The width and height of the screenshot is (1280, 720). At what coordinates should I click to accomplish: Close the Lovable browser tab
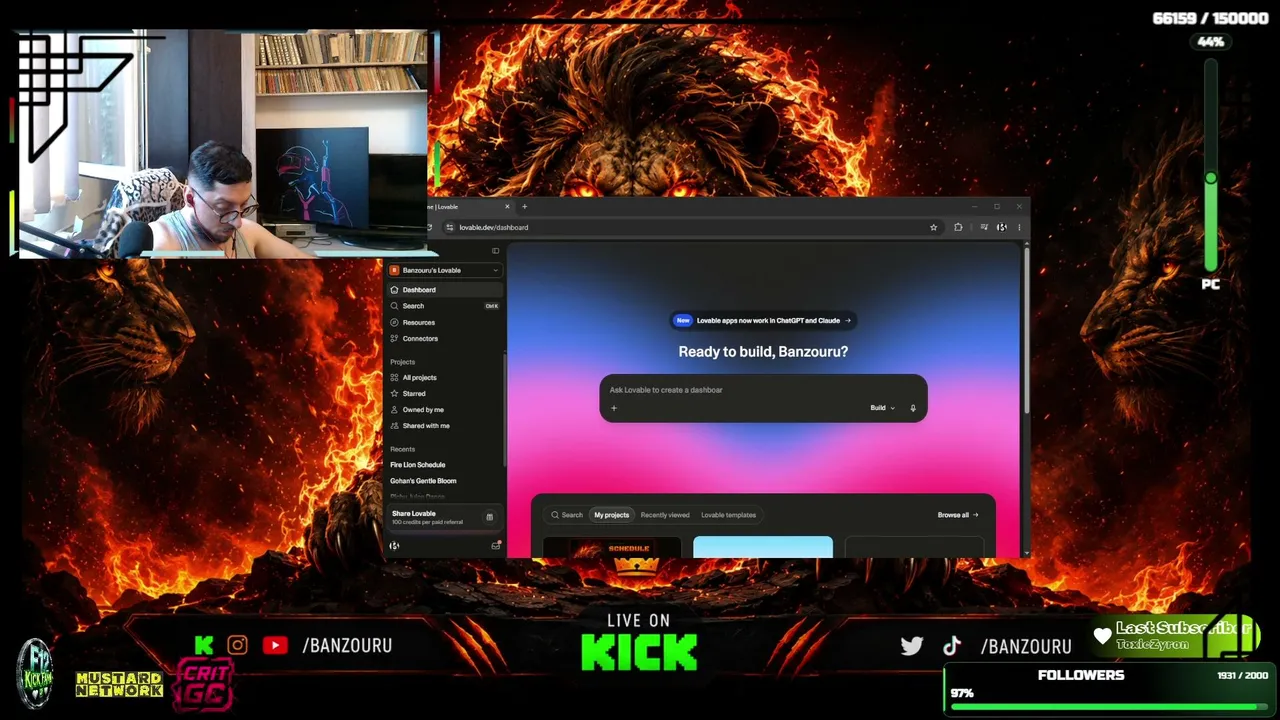click(x=507, y=207)
